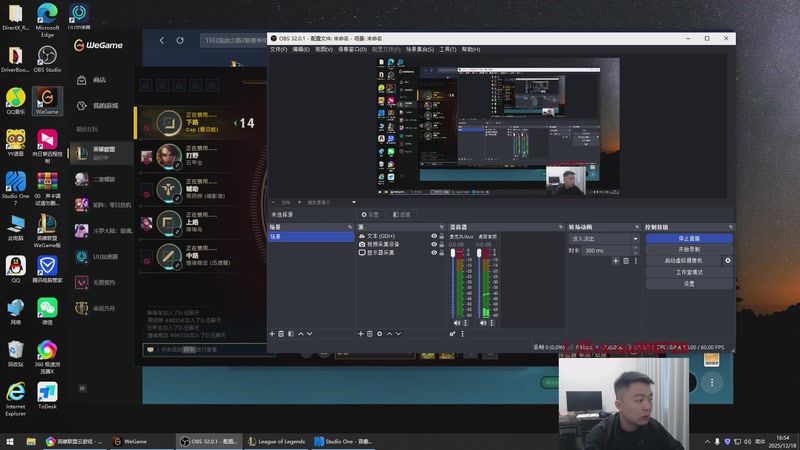Move the scene down with the arrow
Screen dimensions: 800x450
310,334
